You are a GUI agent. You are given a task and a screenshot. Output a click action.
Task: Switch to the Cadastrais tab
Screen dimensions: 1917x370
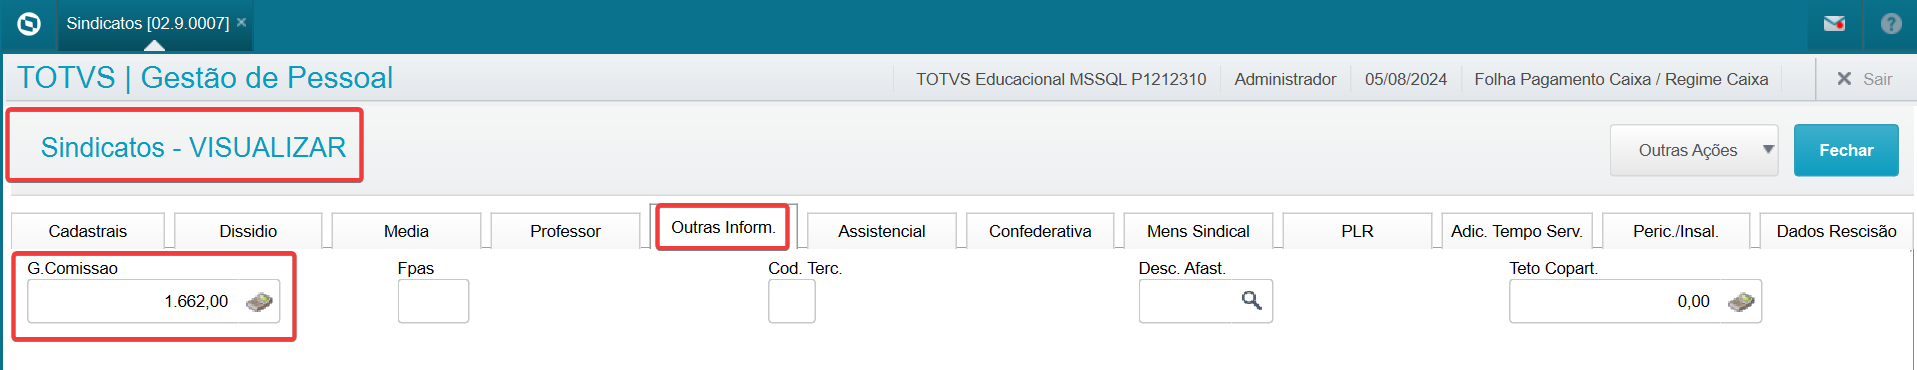(88, 231)
